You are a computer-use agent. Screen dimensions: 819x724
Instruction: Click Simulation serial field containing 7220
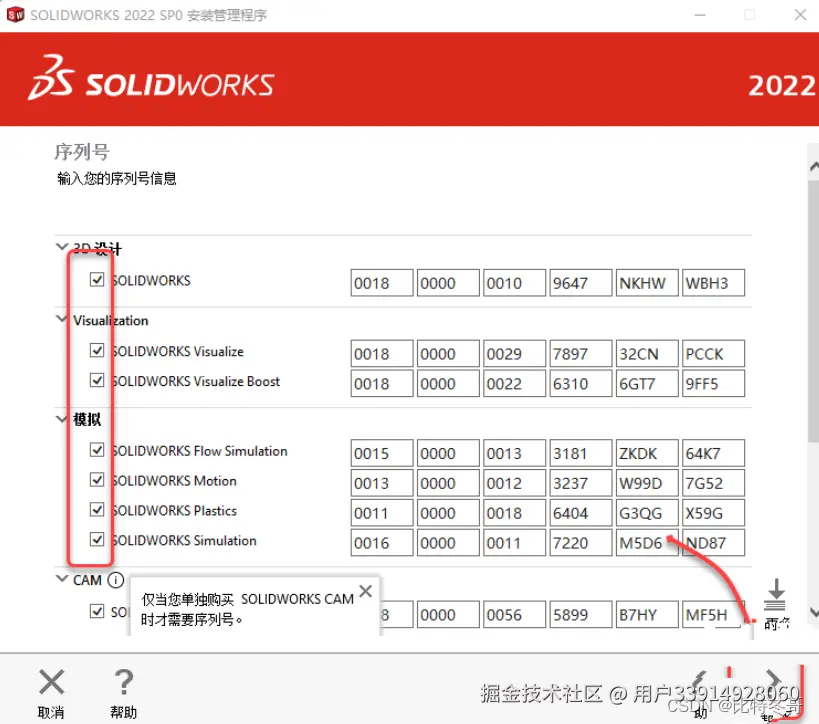581,542
